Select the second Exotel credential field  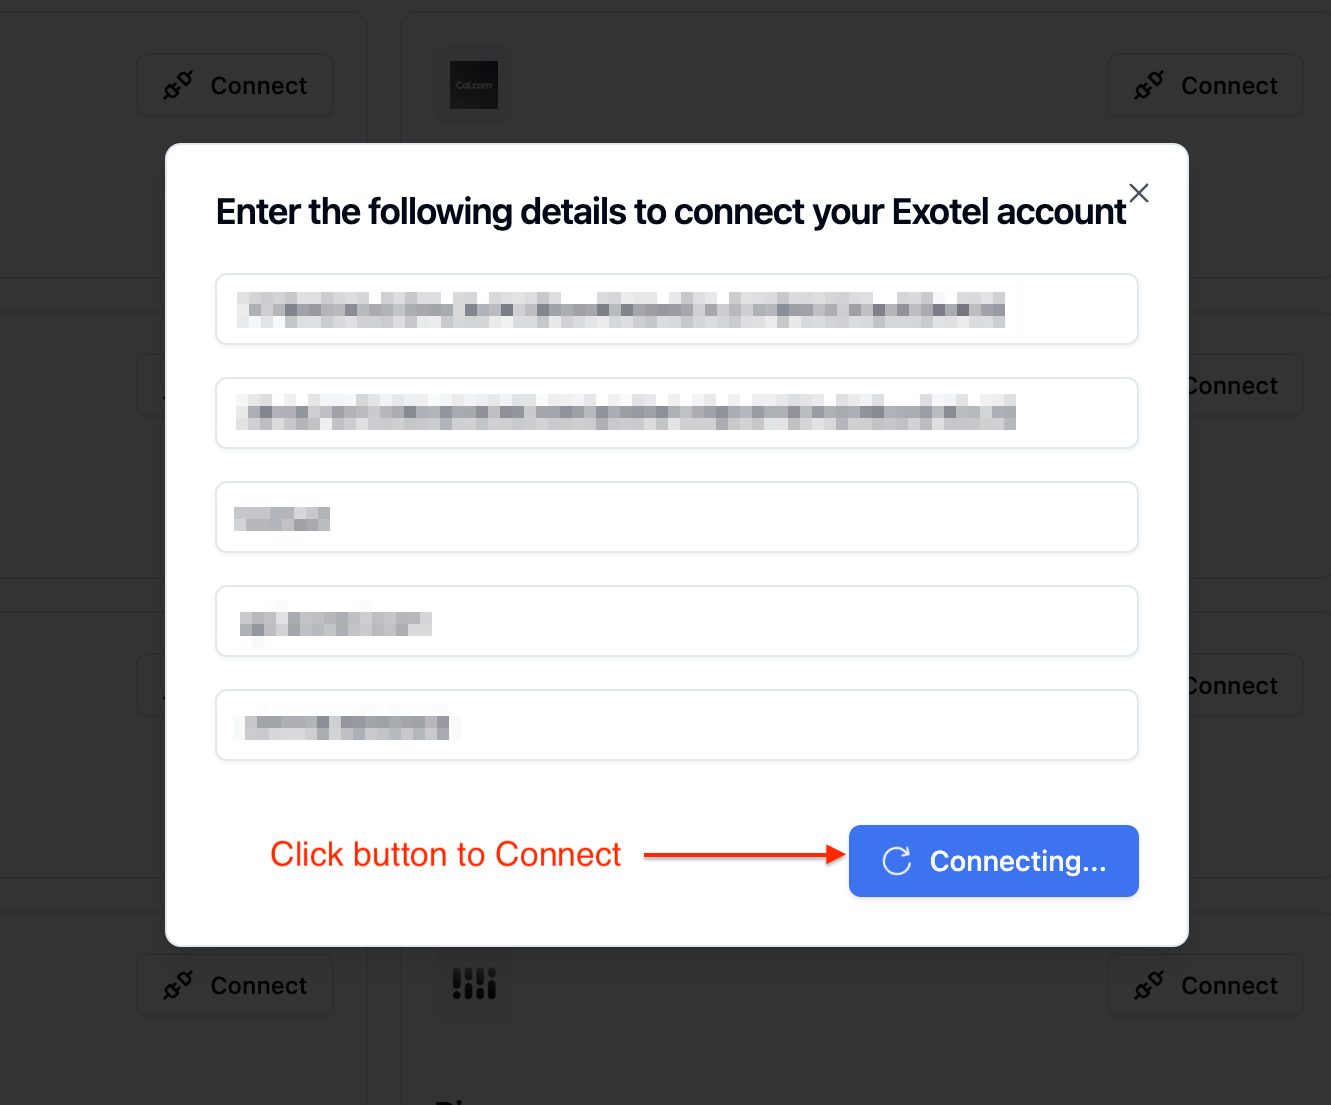click(x=676, y=413)
